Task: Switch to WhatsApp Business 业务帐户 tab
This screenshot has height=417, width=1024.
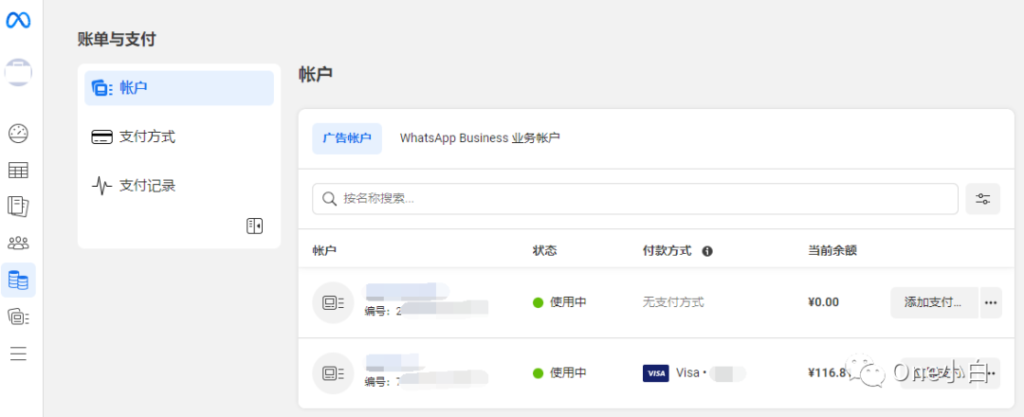Action: 480,138
